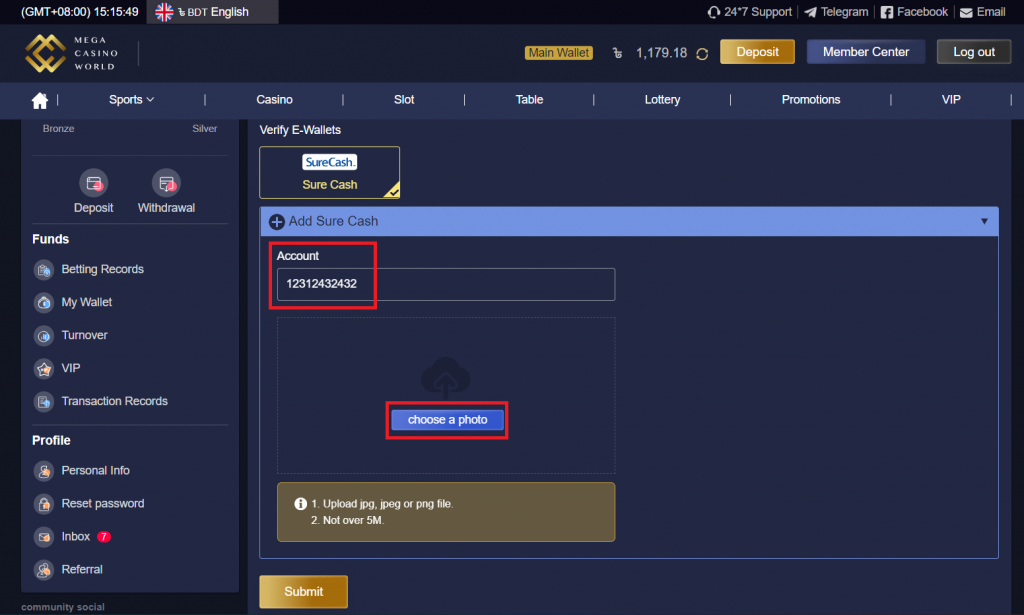Refresh the Main Wallet balance
Image resolution: width=1024 pixels, height=615 pixels.
click(702, 54)
